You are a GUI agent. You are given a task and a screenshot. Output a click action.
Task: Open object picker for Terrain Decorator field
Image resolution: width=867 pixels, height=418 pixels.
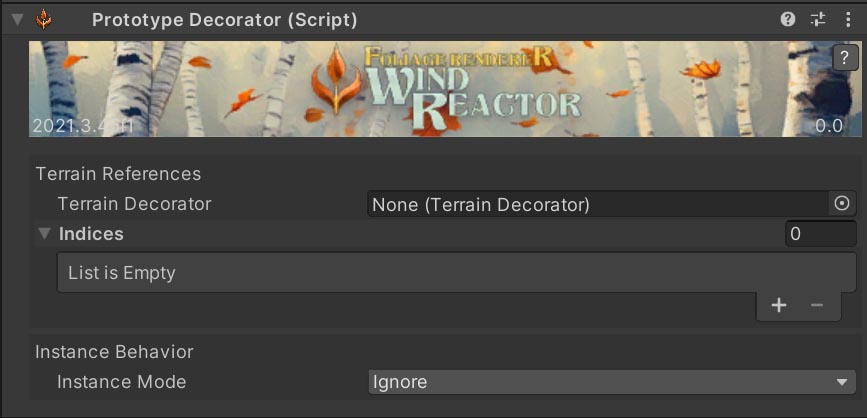[842, 204]
